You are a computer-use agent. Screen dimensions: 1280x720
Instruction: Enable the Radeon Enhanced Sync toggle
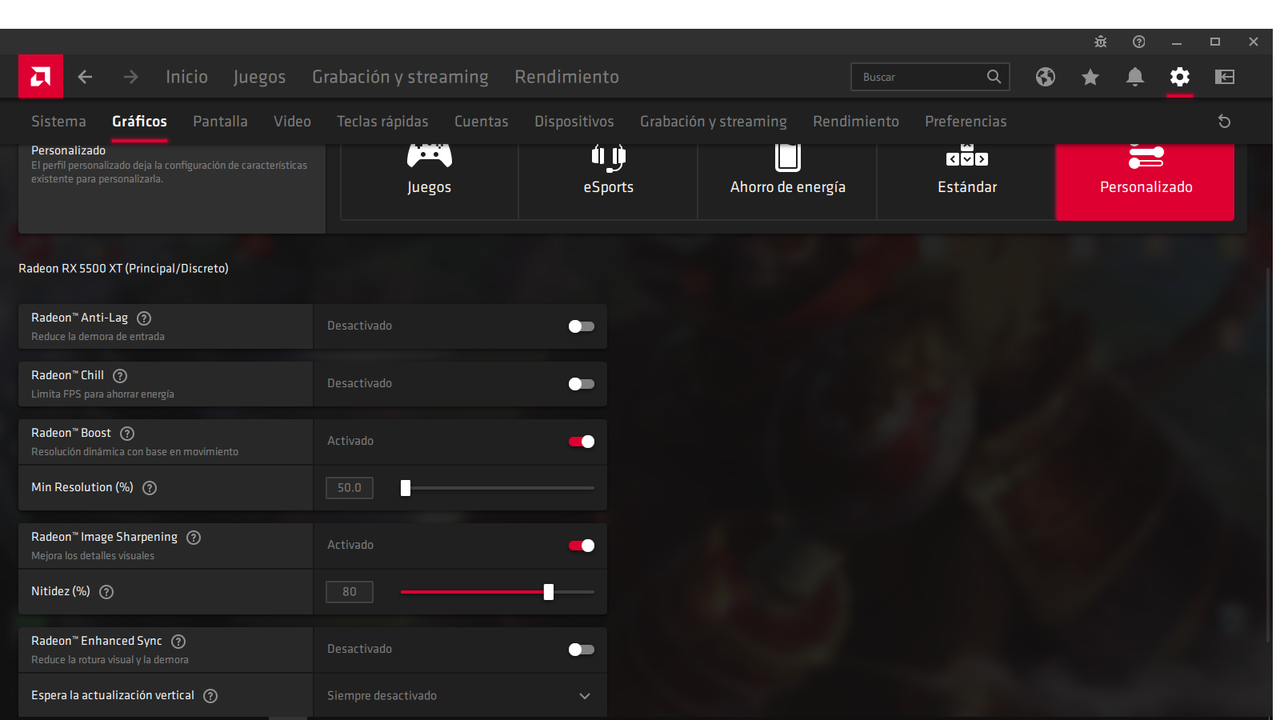(581, 650)
